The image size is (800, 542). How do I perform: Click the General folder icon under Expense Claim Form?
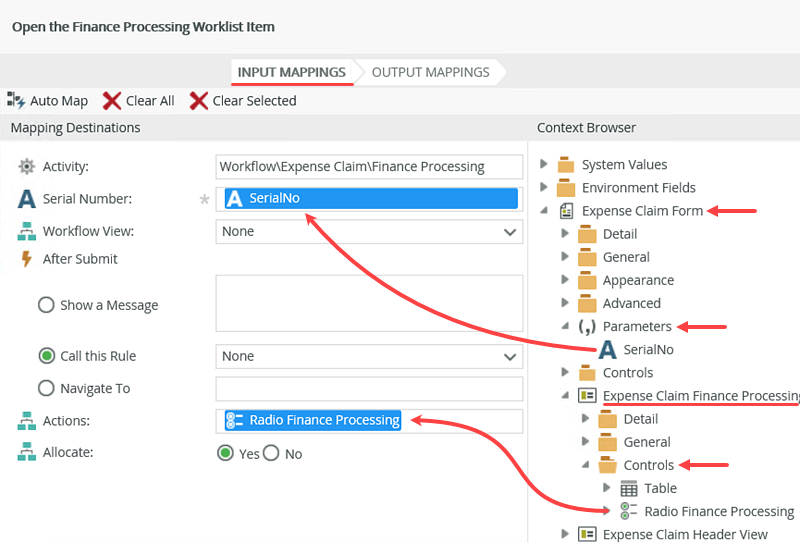(x=587, y=257)
